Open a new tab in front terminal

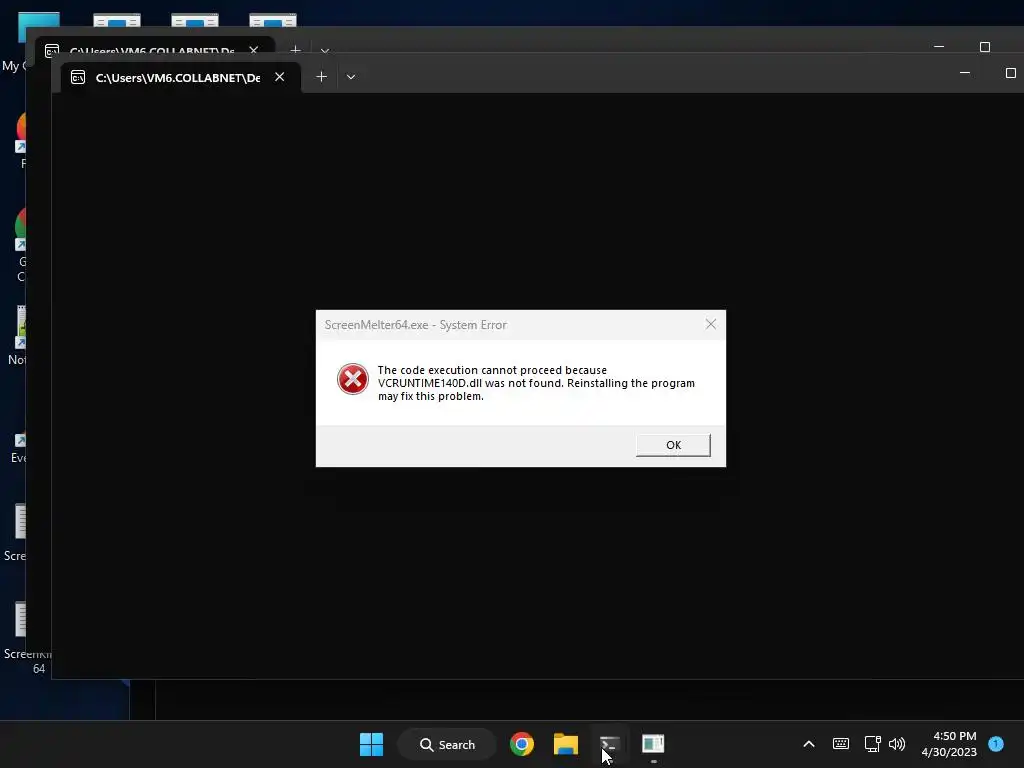321,77
